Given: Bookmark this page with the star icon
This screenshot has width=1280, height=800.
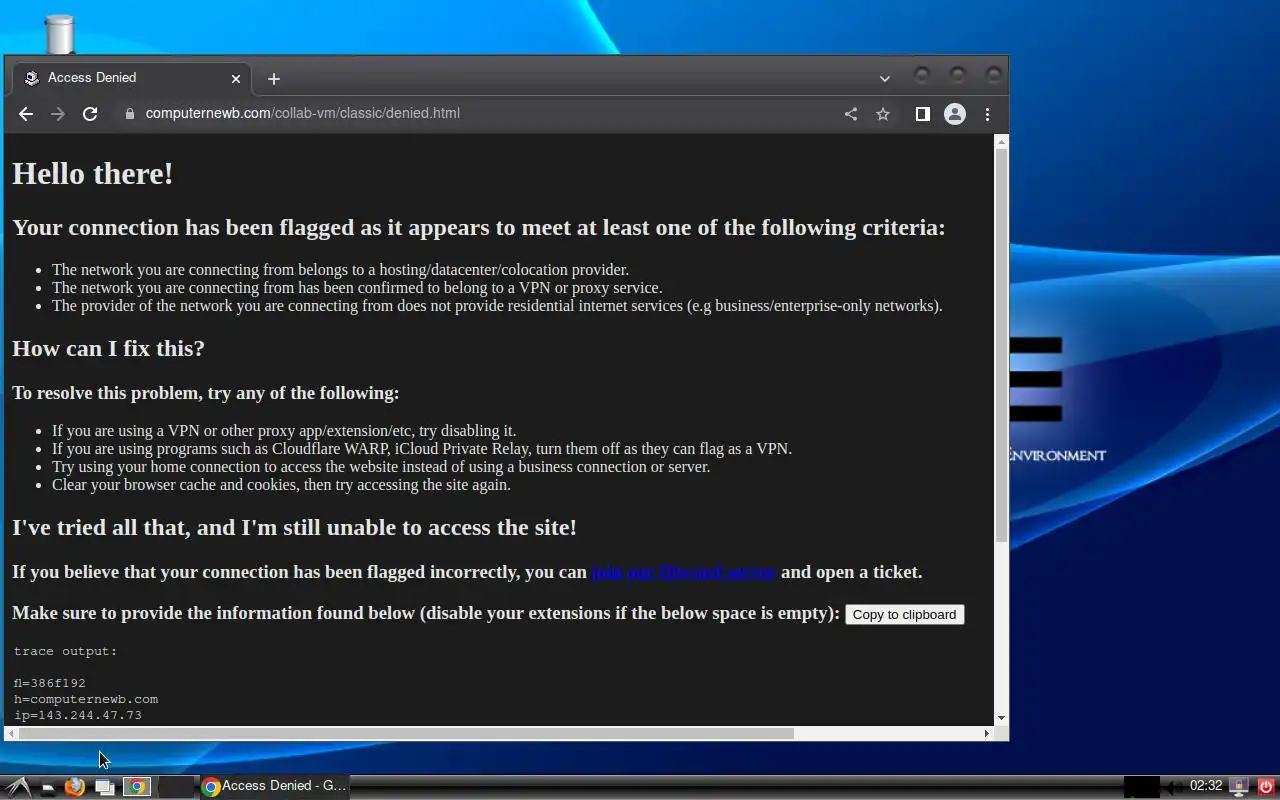Looking at the screenshot, I should 883,114.
